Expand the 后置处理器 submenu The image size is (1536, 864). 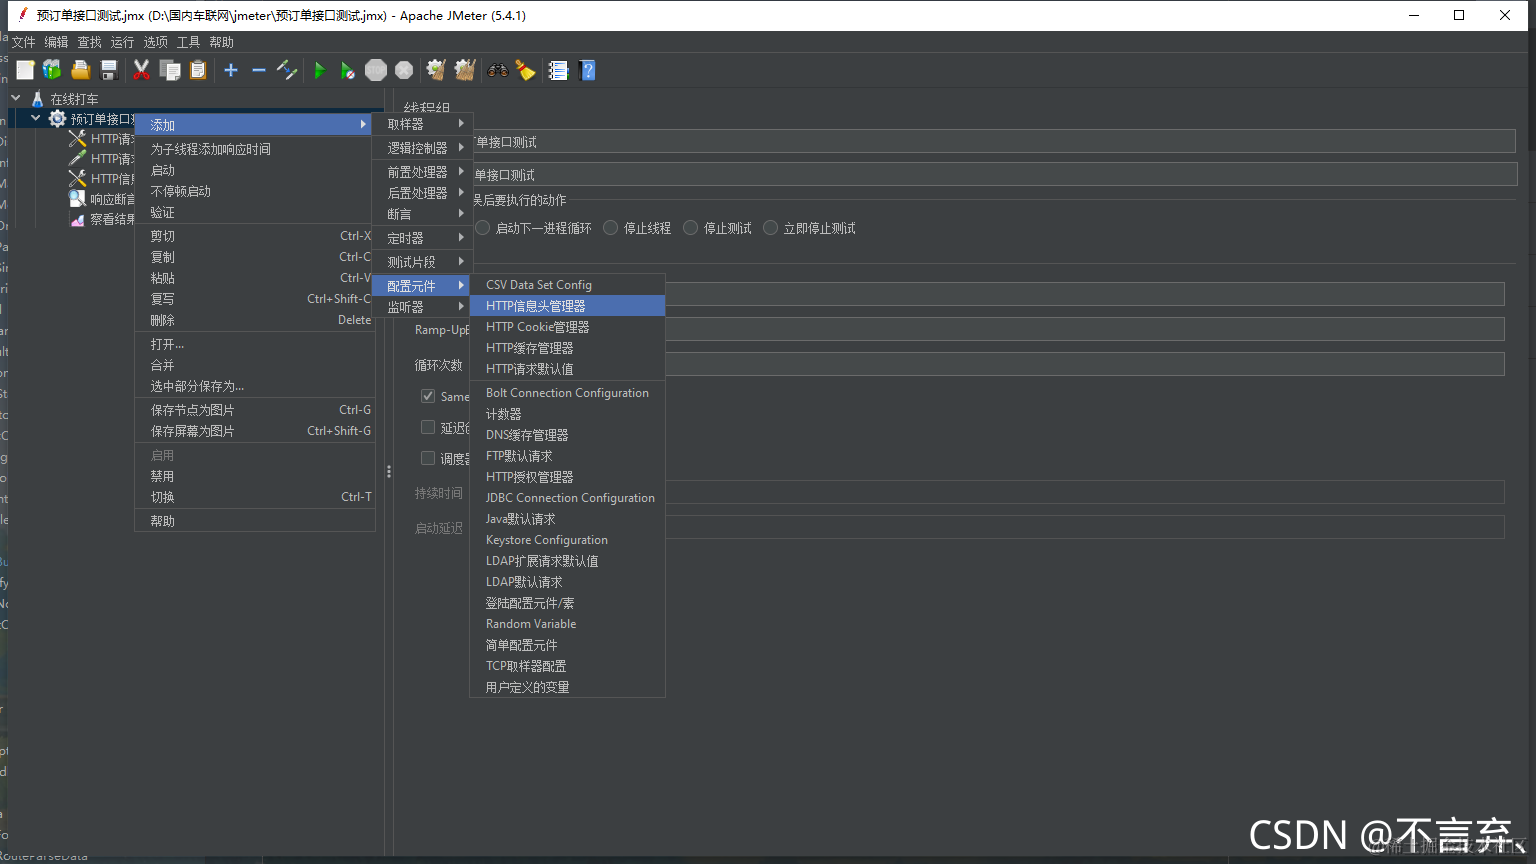421,193
